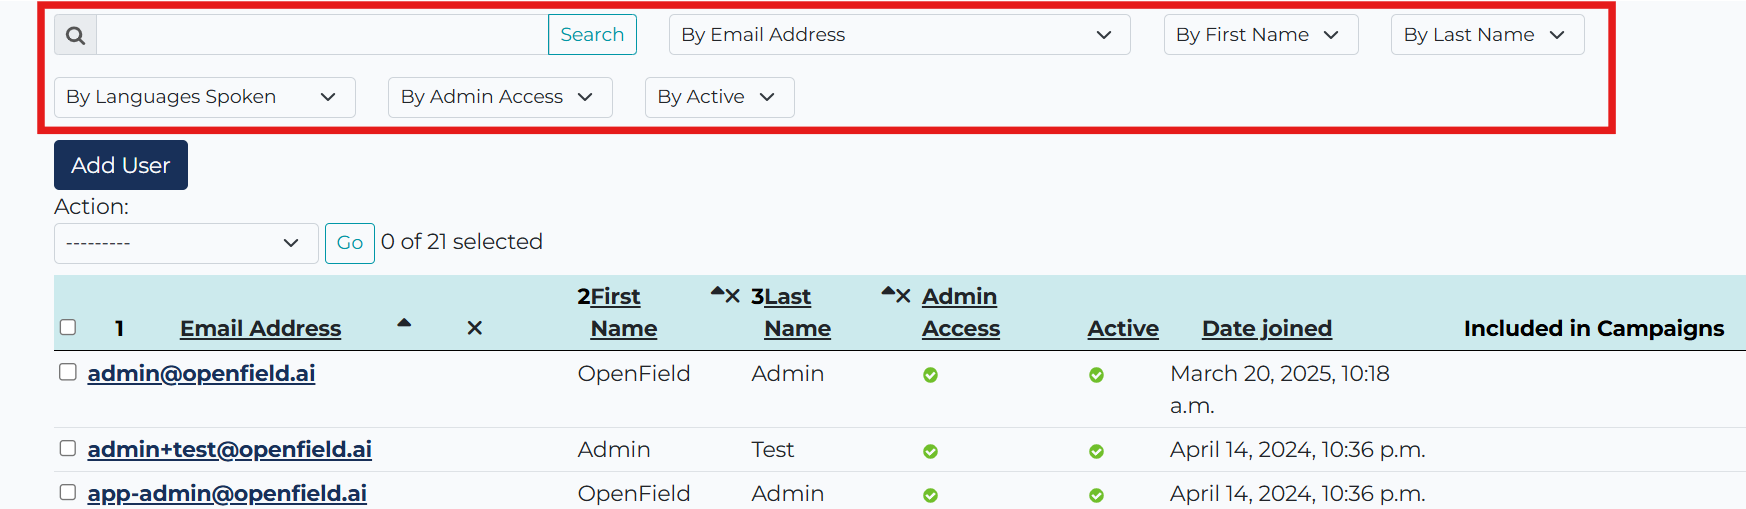Remove First Name sorting with X icon
1746x509 pixels.
[x=733, y=296]
